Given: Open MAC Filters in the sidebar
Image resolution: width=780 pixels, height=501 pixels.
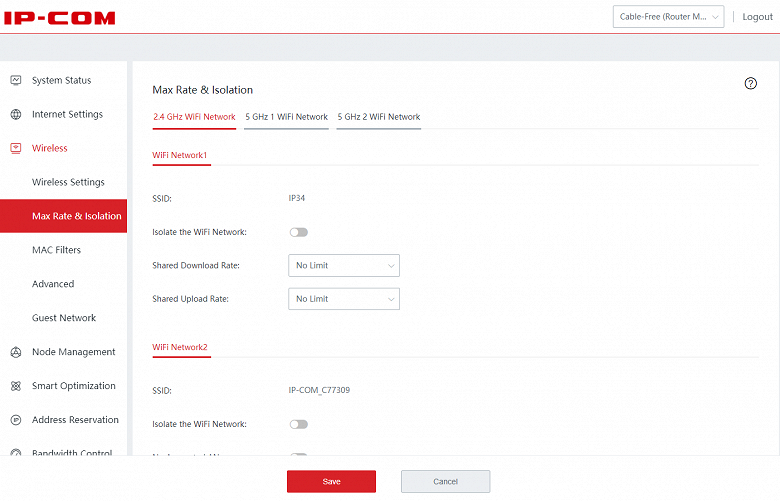Looking at the screenshot, I should pyautogui.click(x=56, y=250).
